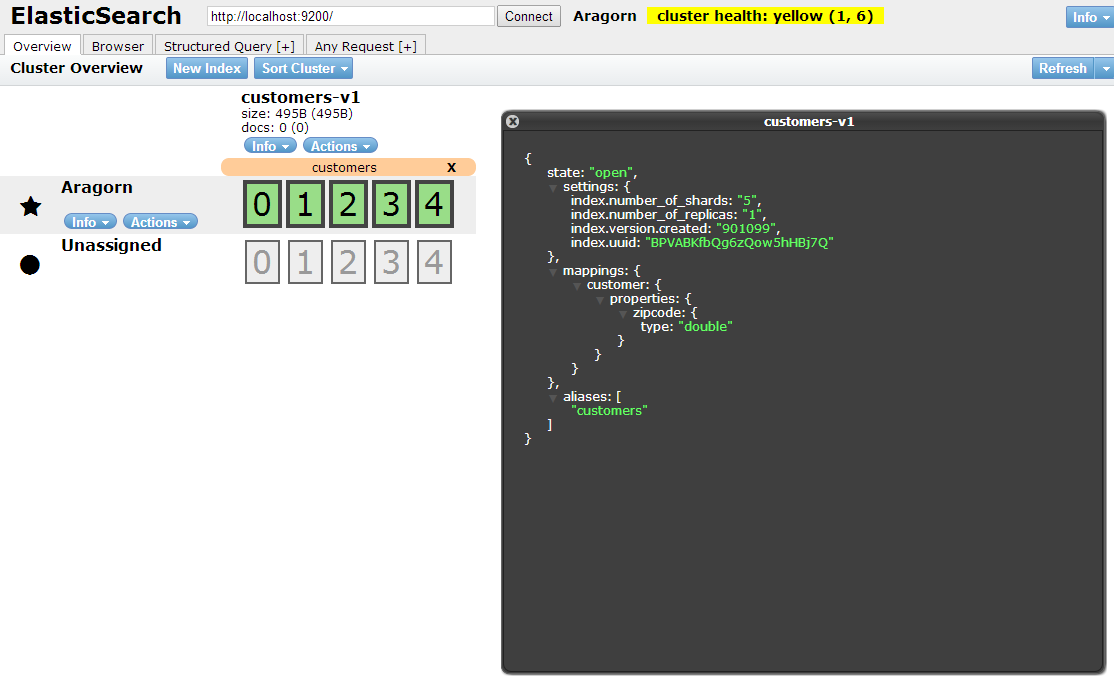Close the customers-v1 info dialog

pyautogui.click(x=512, y=121)
